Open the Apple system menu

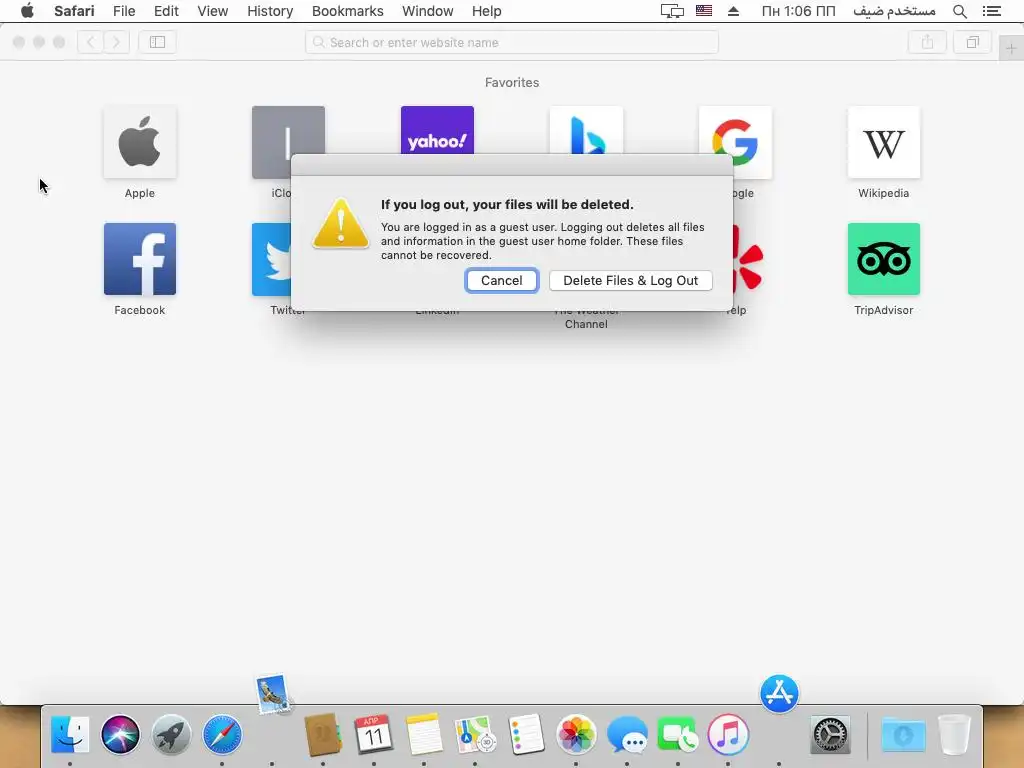[27, 11]
